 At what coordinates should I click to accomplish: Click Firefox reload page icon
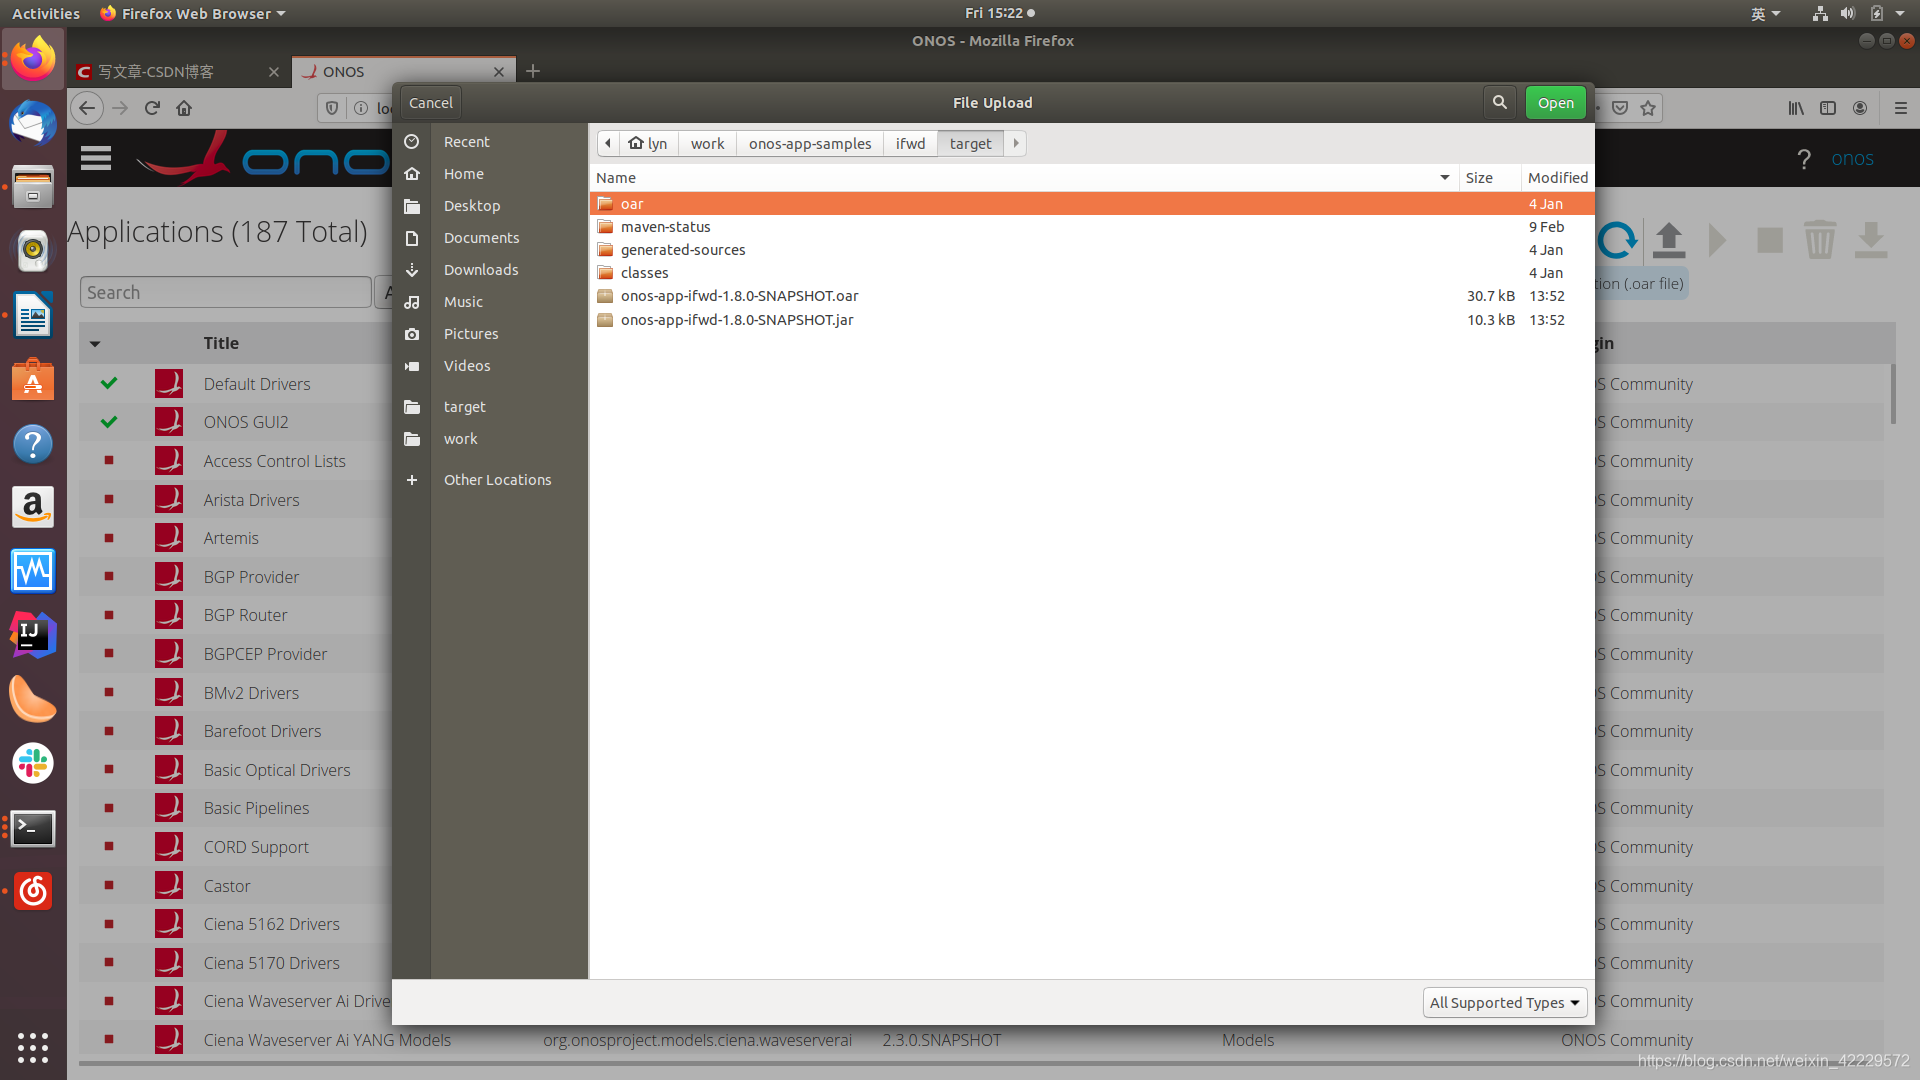coord(152,108)
